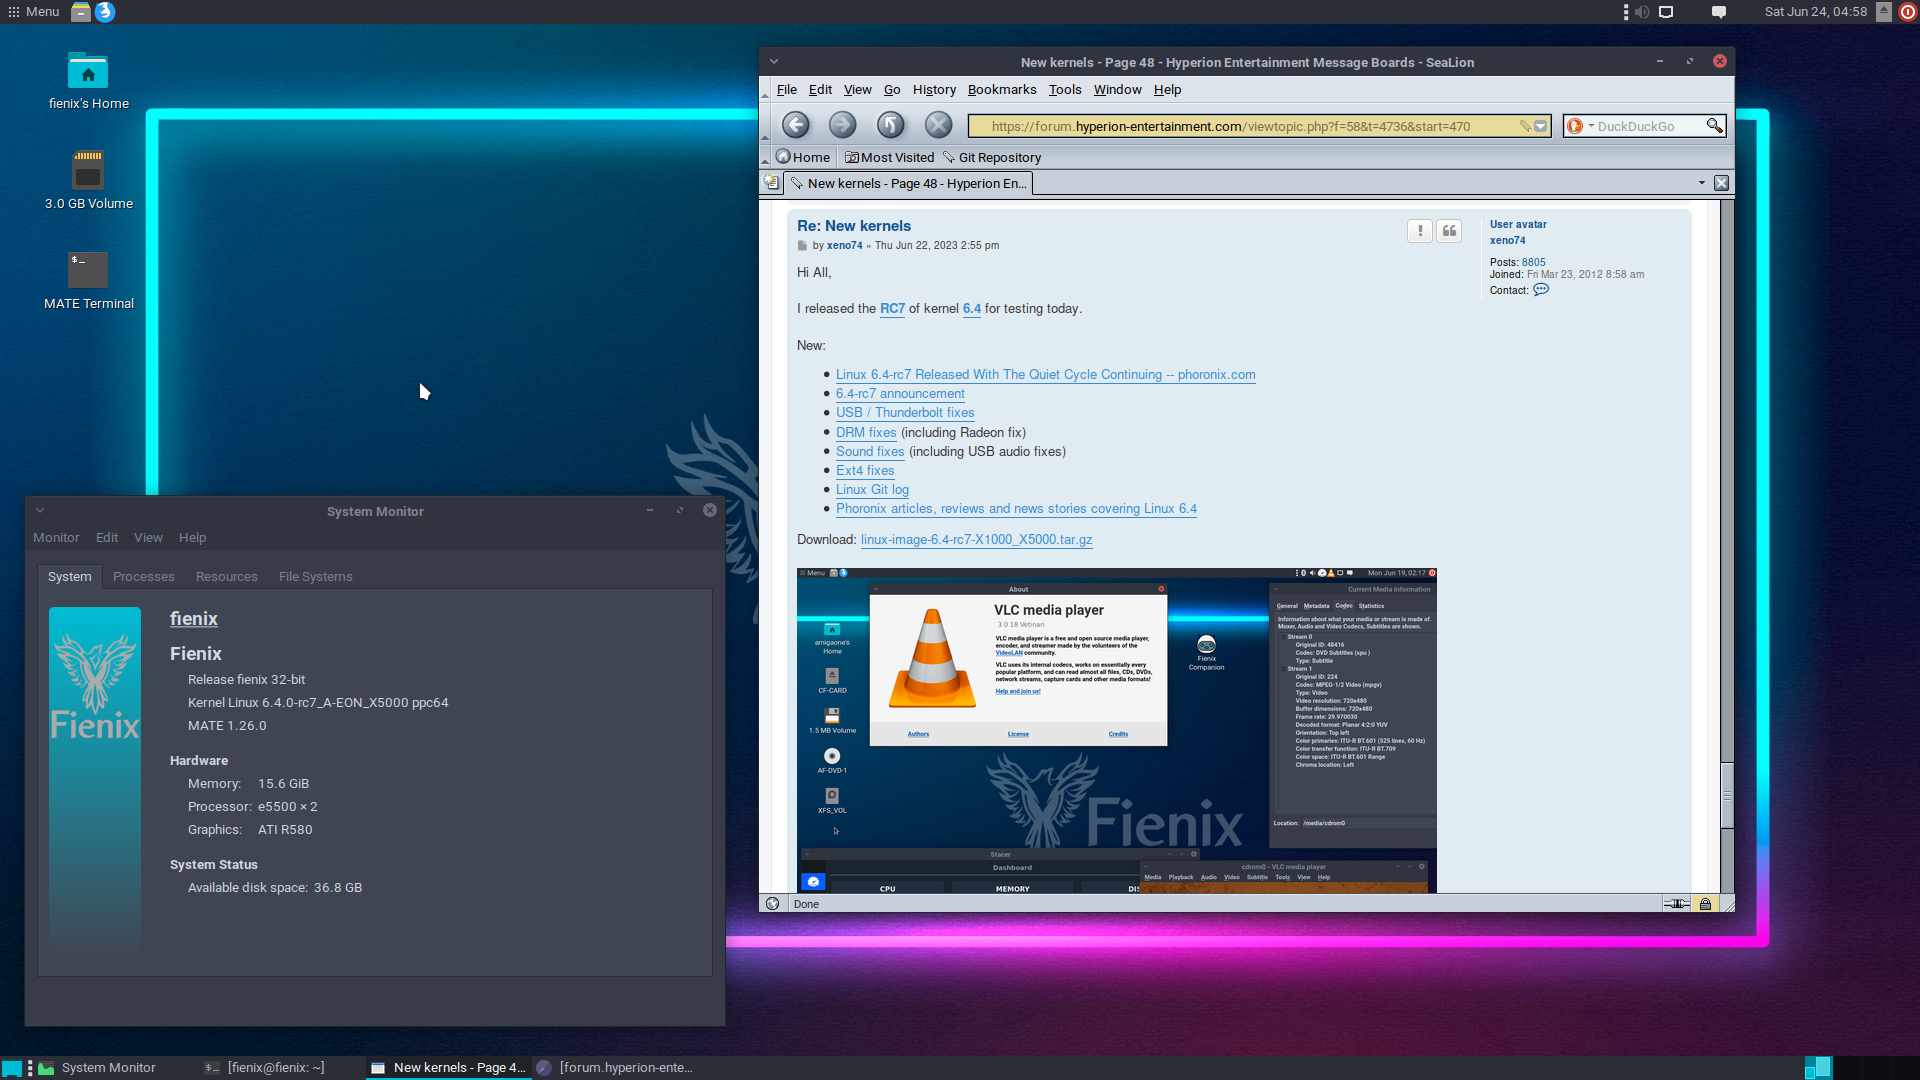Reload the page with the Reload button
This screenshot has height=1080, width=1920.
890,125
